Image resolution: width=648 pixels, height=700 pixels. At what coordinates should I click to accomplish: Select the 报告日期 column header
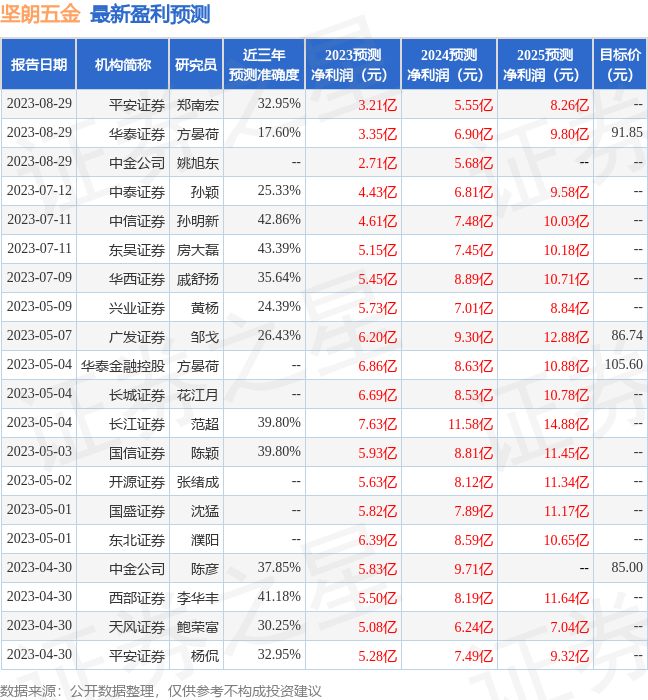39,64
